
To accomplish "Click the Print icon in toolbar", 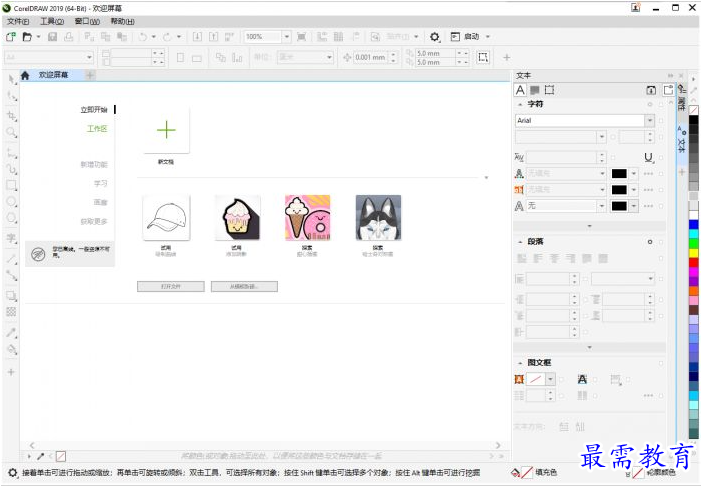I will (x=68, y=37).
